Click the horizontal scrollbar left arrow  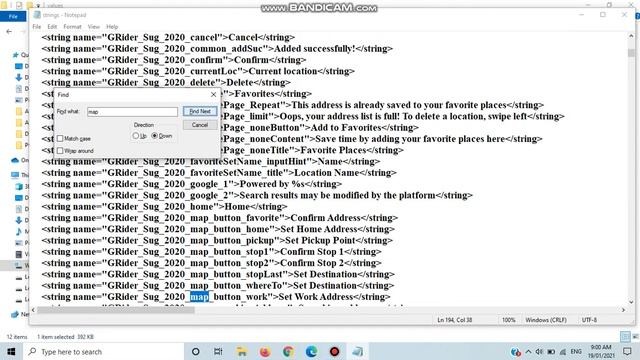point(33,310)
